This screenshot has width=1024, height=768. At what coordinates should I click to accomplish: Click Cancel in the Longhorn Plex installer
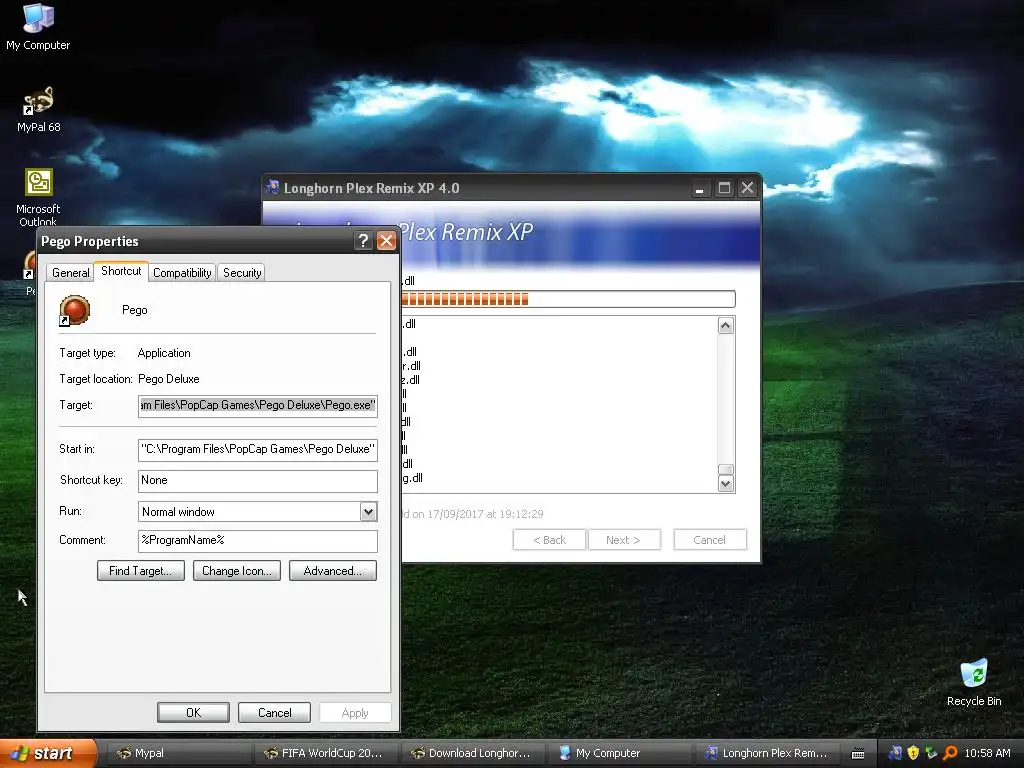(710, 540)
